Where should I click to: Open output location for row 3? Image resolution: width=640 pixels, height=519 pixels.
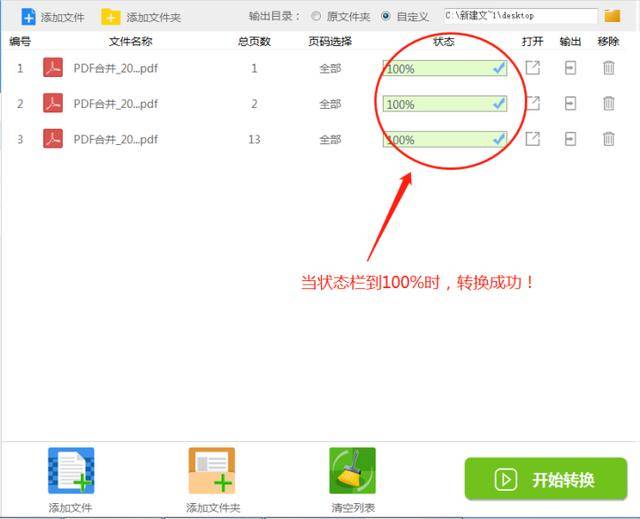coord(570,139)
